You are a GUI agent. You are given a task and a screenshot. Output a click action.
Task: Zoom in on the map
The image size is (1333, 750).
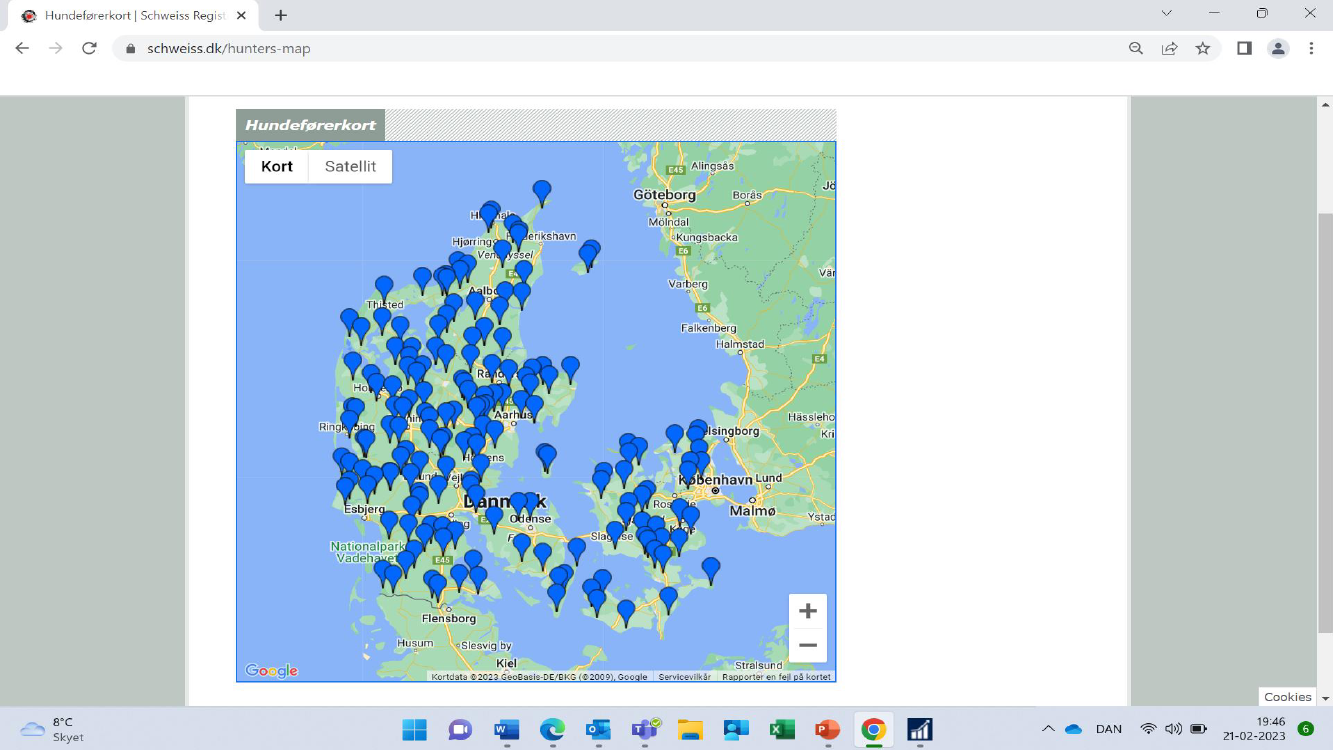click(x=808, y=611)
